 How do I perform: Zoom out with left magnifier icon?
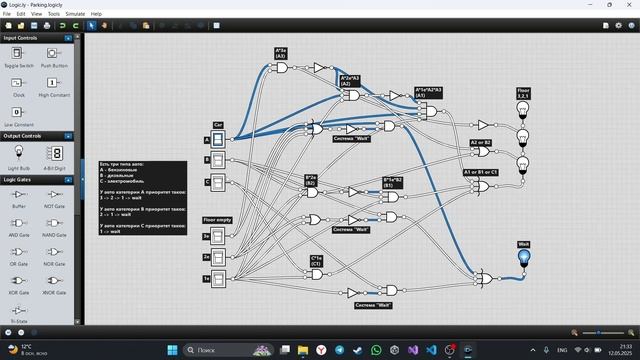click(575, 333)
